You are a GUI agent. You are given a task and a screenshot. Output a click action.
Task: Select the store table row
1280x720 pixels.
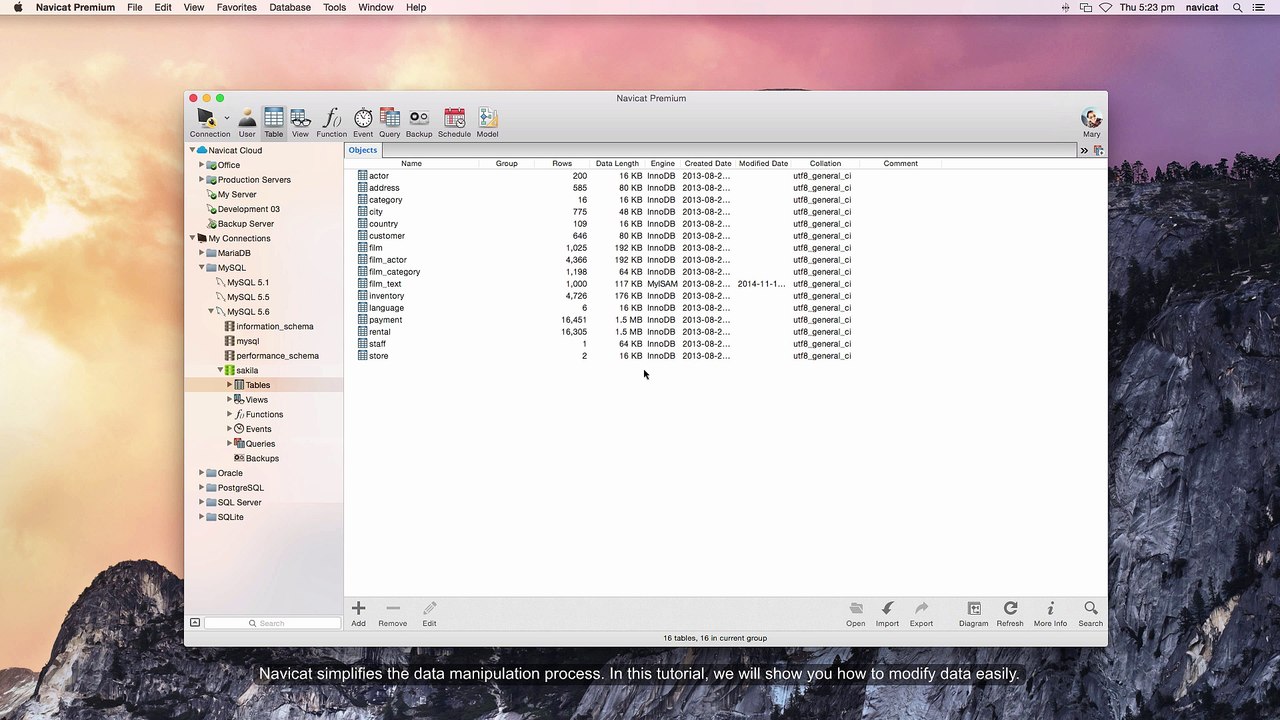[725, 356]
